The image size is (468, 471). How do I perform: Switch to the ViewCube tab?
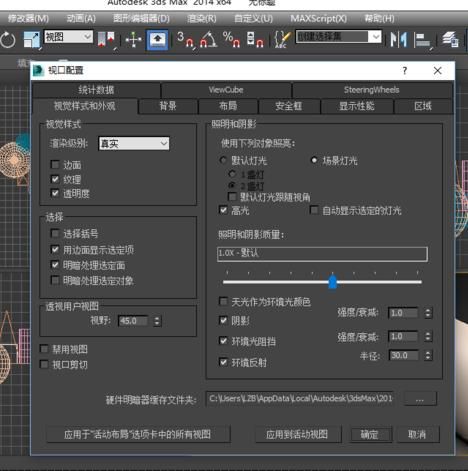tap(226, 90)
